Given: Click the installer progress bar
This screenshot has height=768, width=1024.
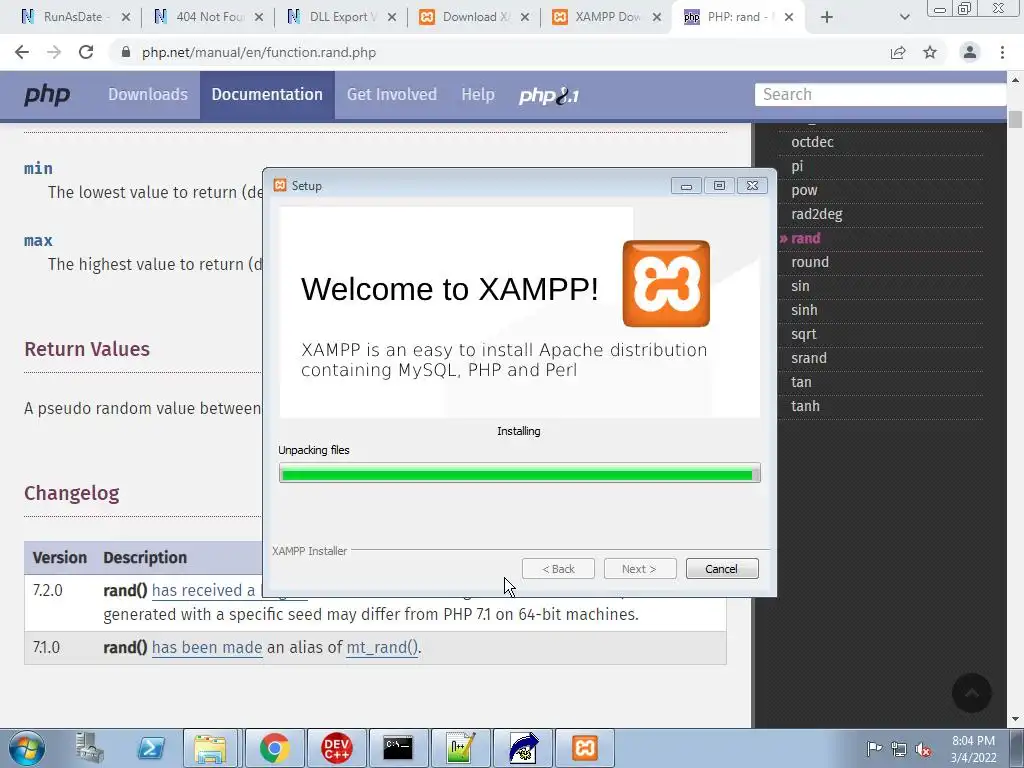Looking at the screenshot, I should (519, 473).
